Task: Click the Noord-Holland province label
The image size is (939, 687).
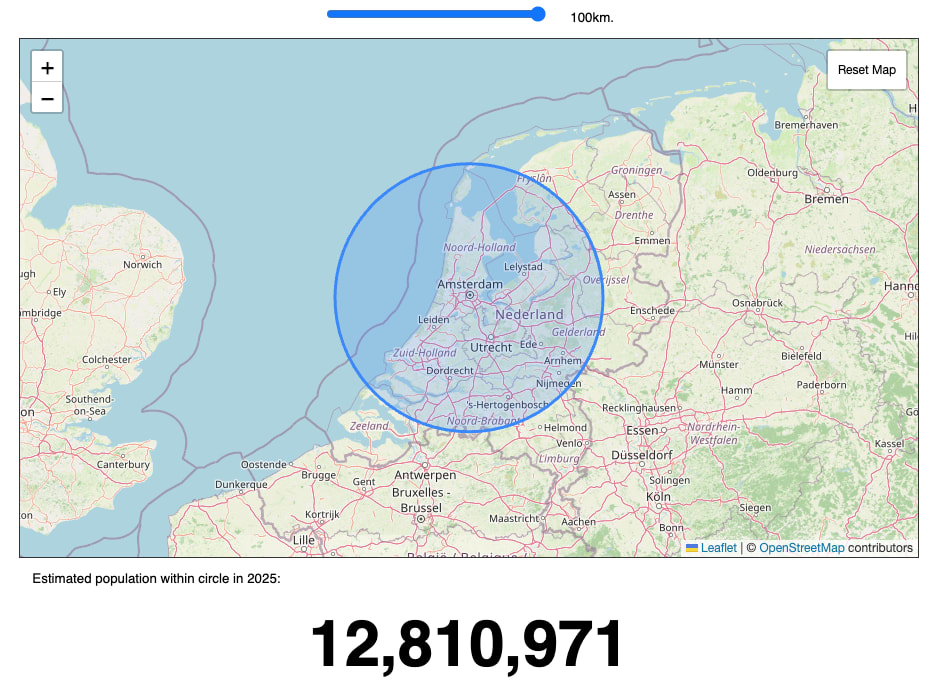Action: pos(479,247)
